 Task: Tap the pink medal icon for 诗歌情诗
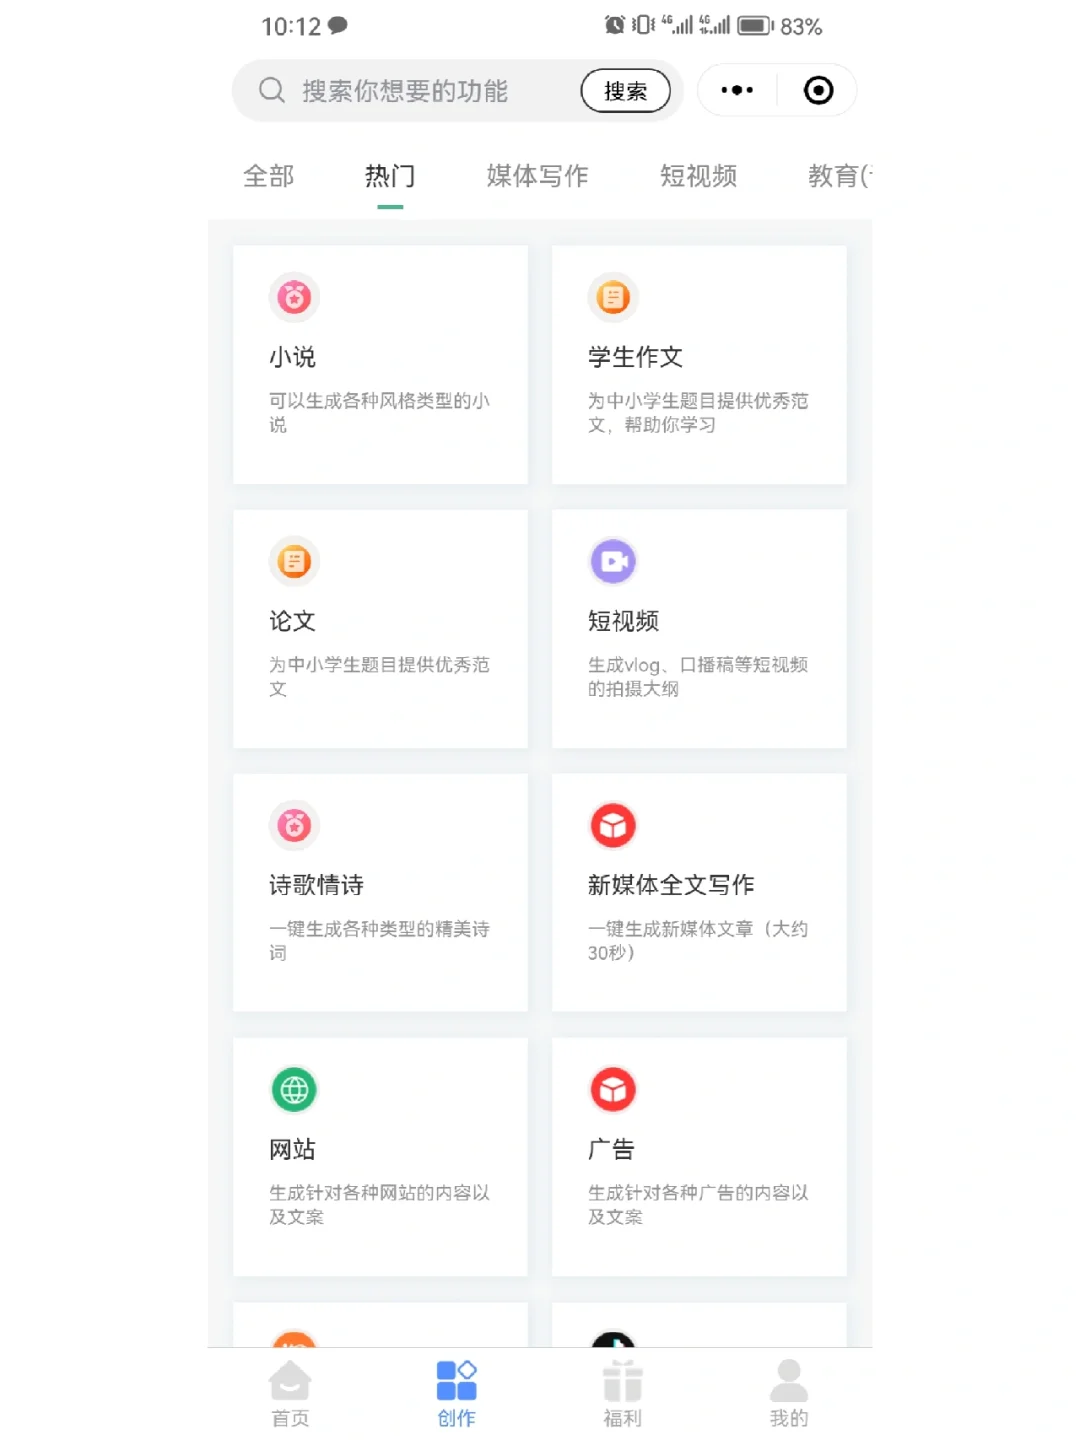coord(294,826)
